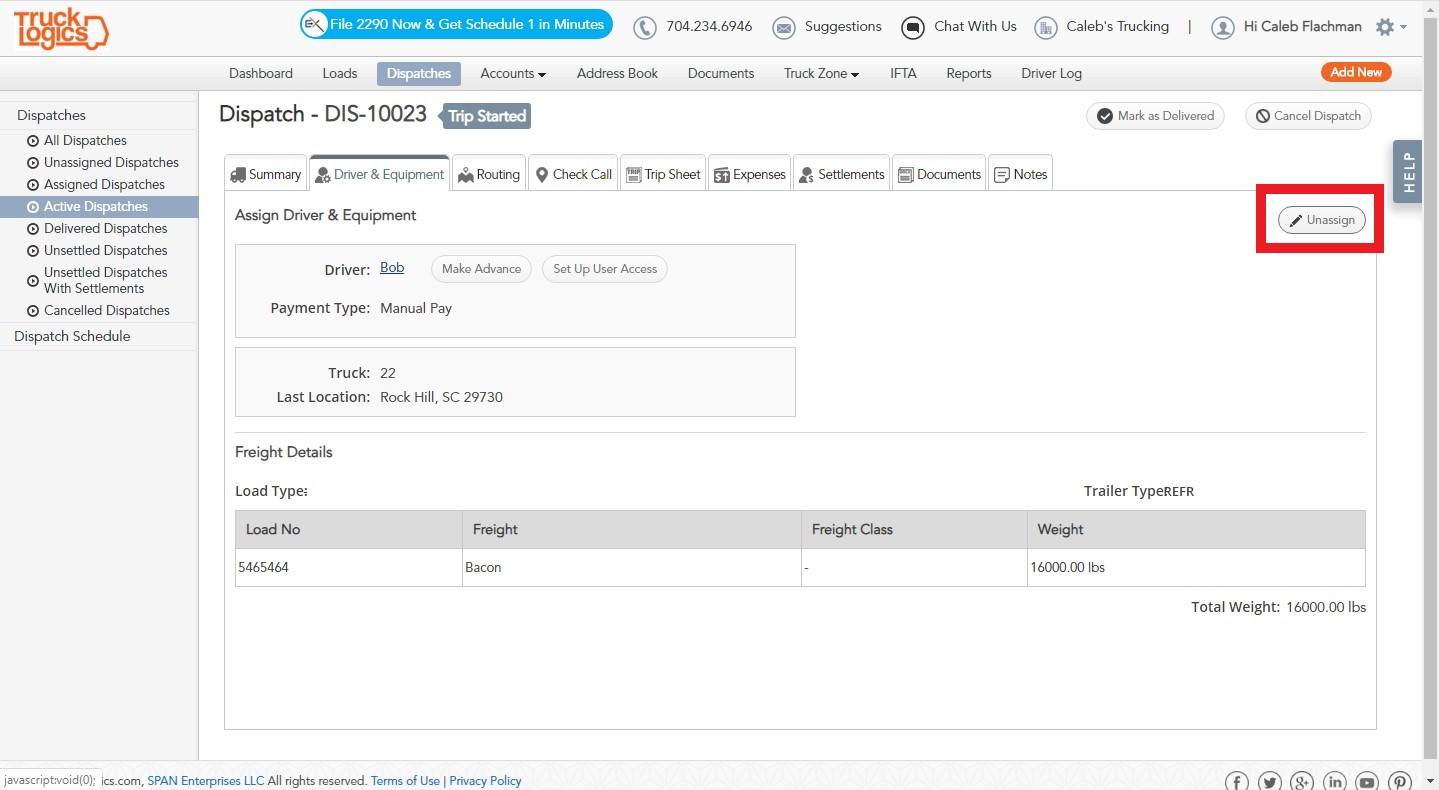Select Active Dispatches in sidebar

click(x=99, y=206)
